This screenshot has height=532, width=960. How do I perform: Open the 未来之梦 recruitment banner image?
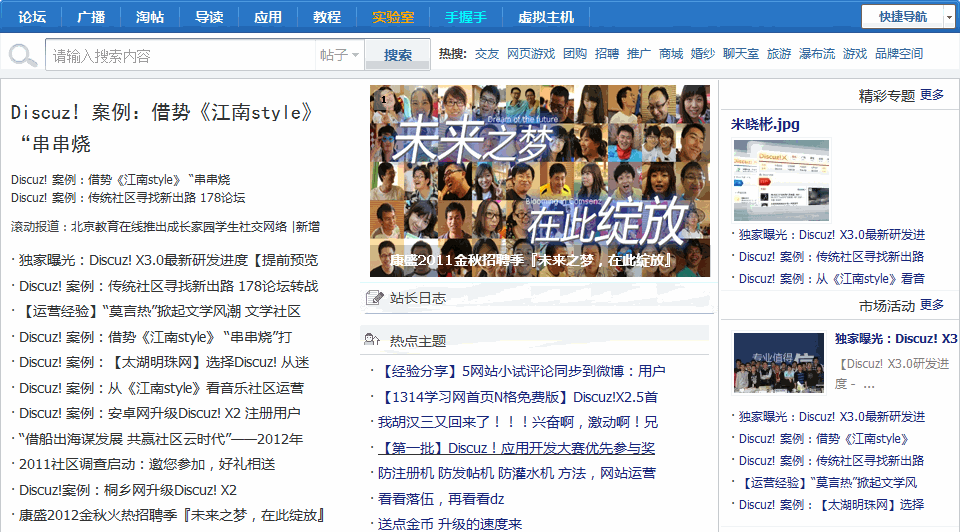coord(540,180)
